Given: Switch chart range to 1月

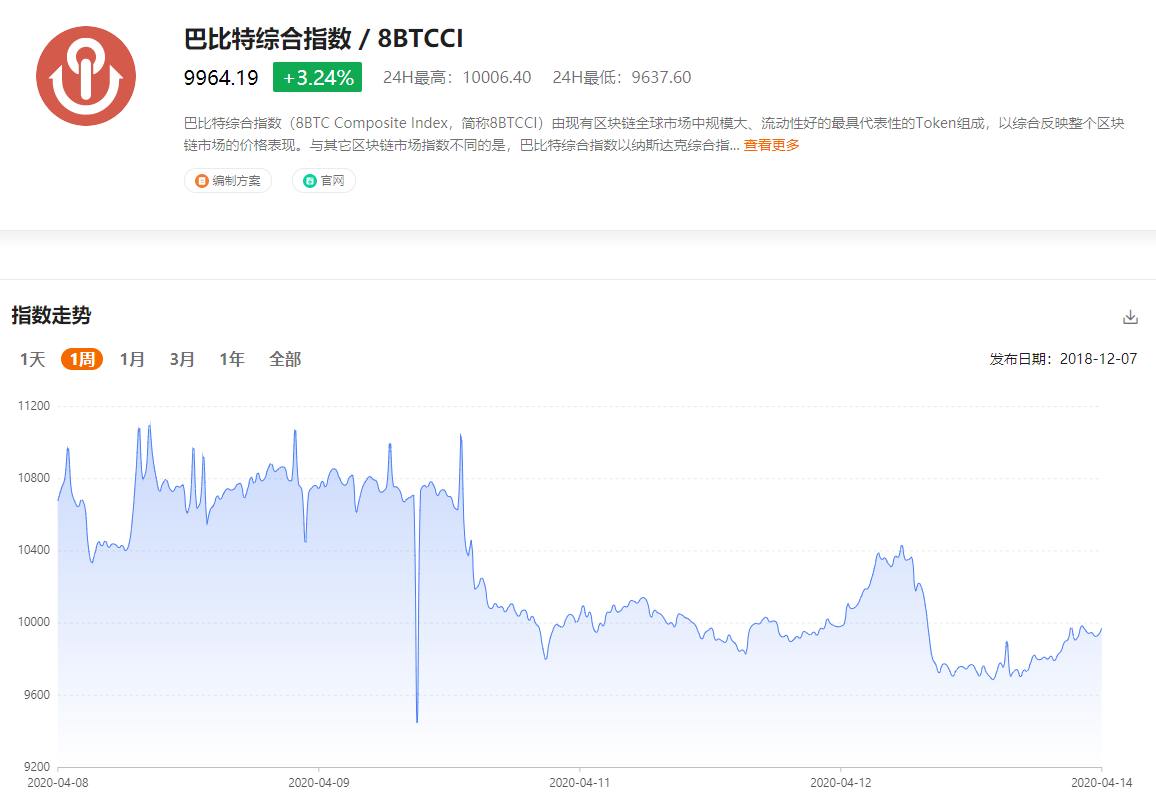Looking at the screenshot, I should pyautogui.click(x=133, y=359).
